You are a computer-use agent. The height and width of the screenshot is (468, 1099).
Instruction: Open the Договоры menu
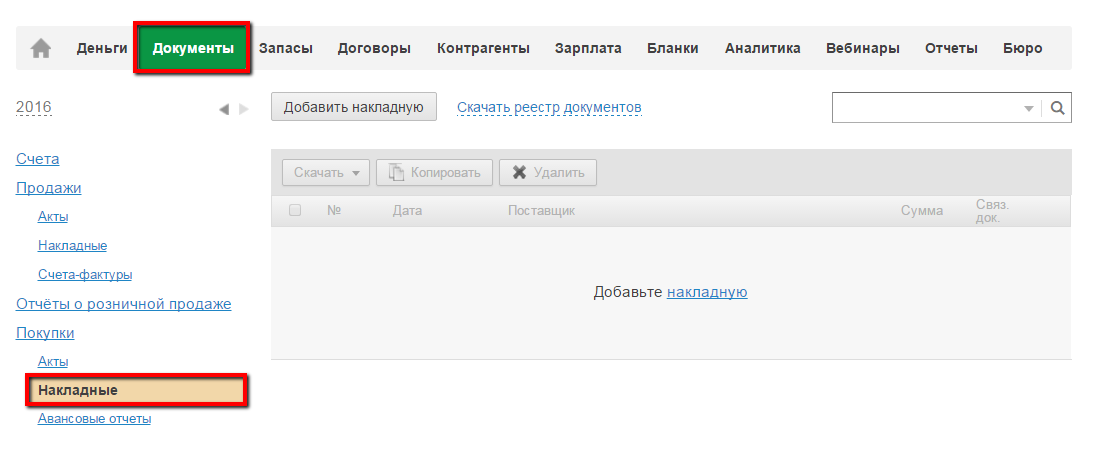coord(374,48)
